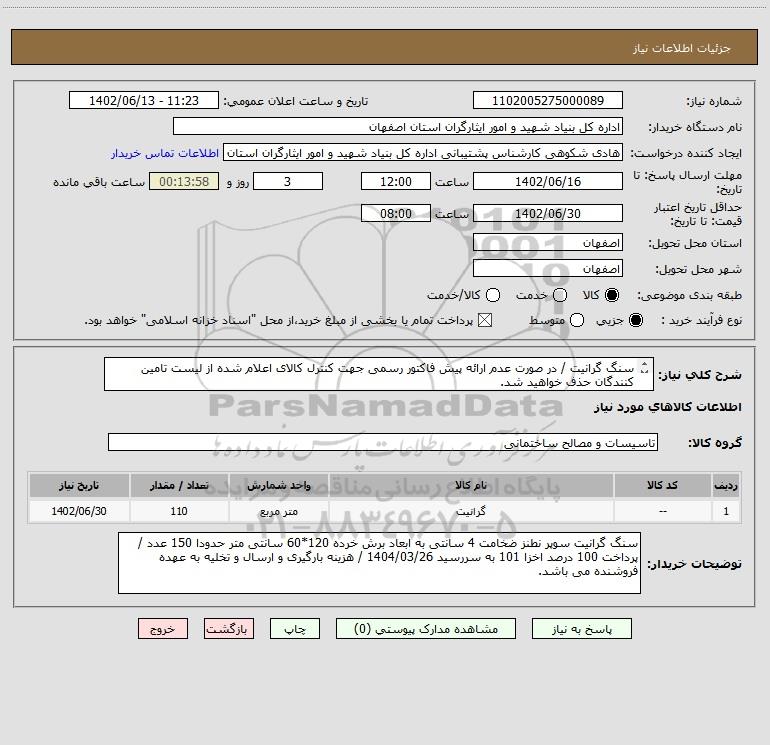Image resolution: width=770 pixels, height=745 pixels.
Task: Click the remaining days field showing 3
Action: (x=288, y=182)
